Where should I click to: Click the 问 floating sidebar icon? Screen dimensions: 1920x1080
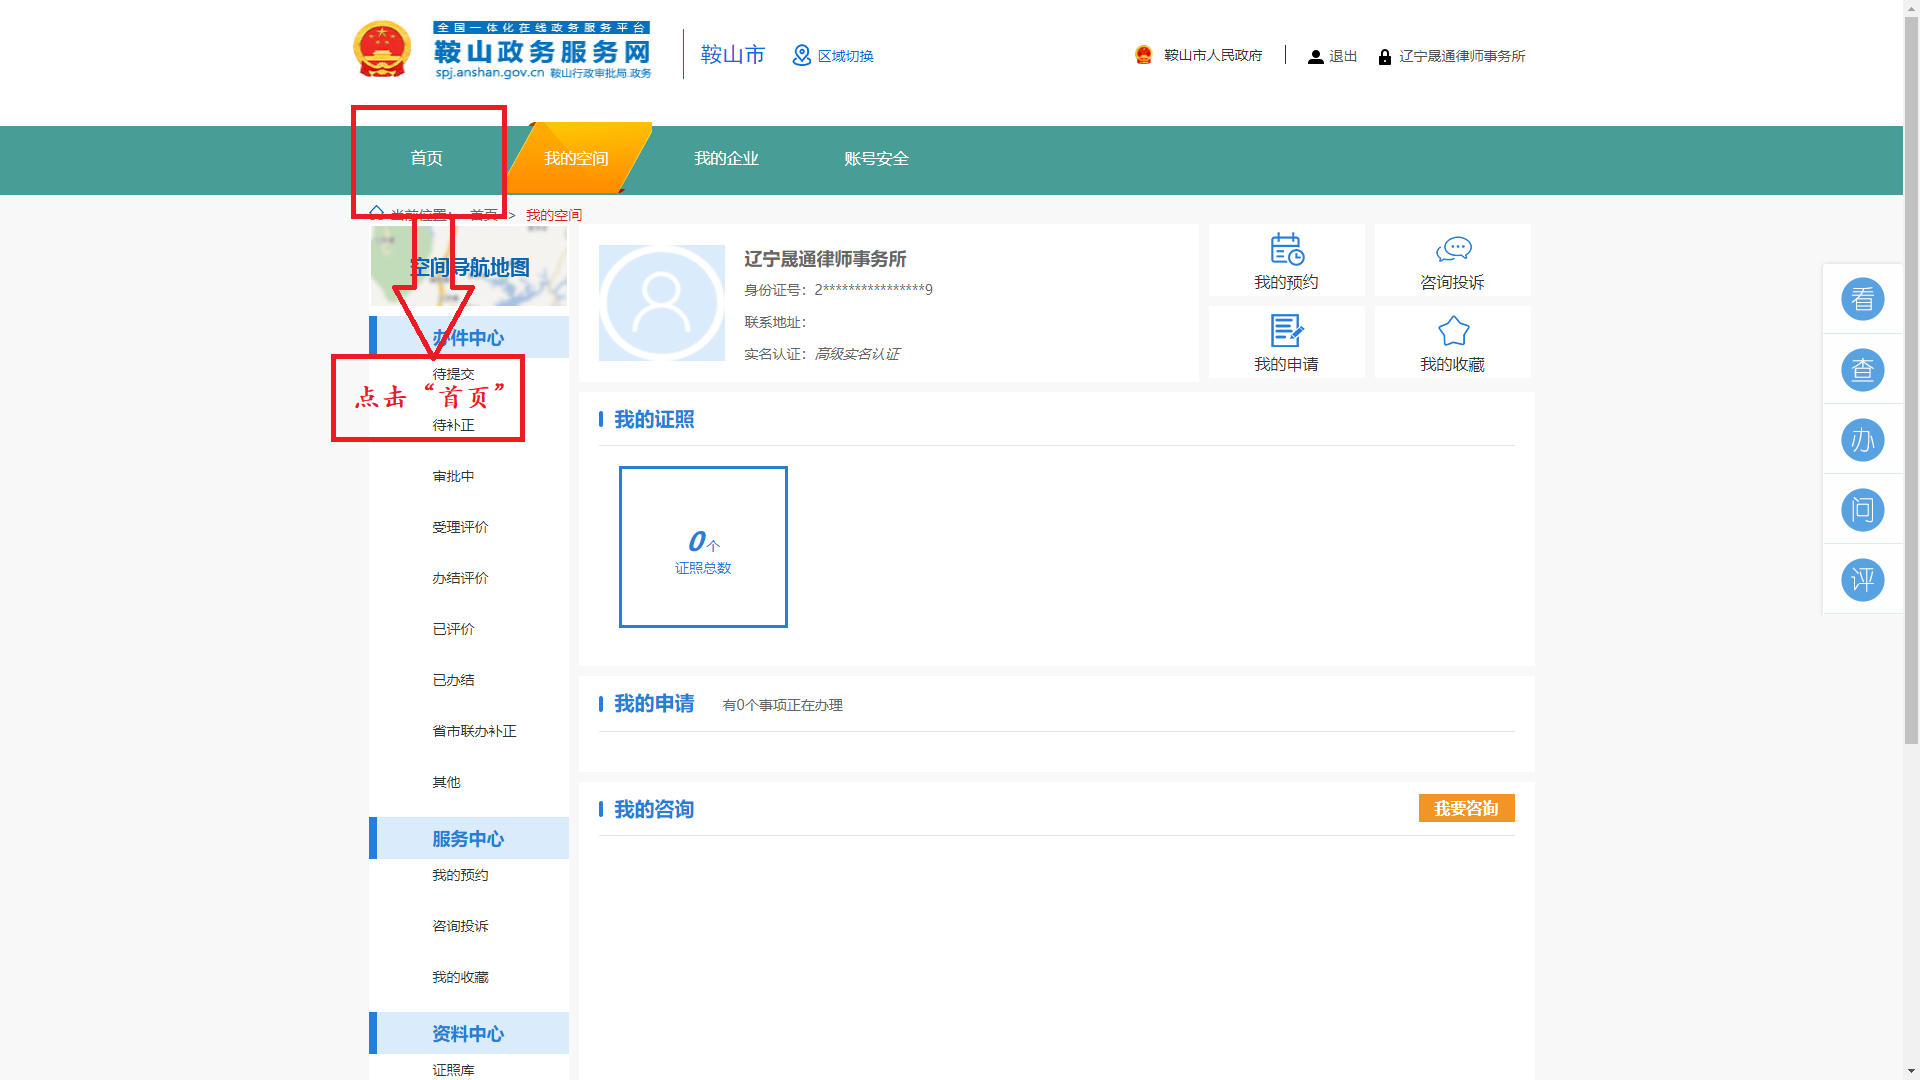click(x=1862, y=509)
